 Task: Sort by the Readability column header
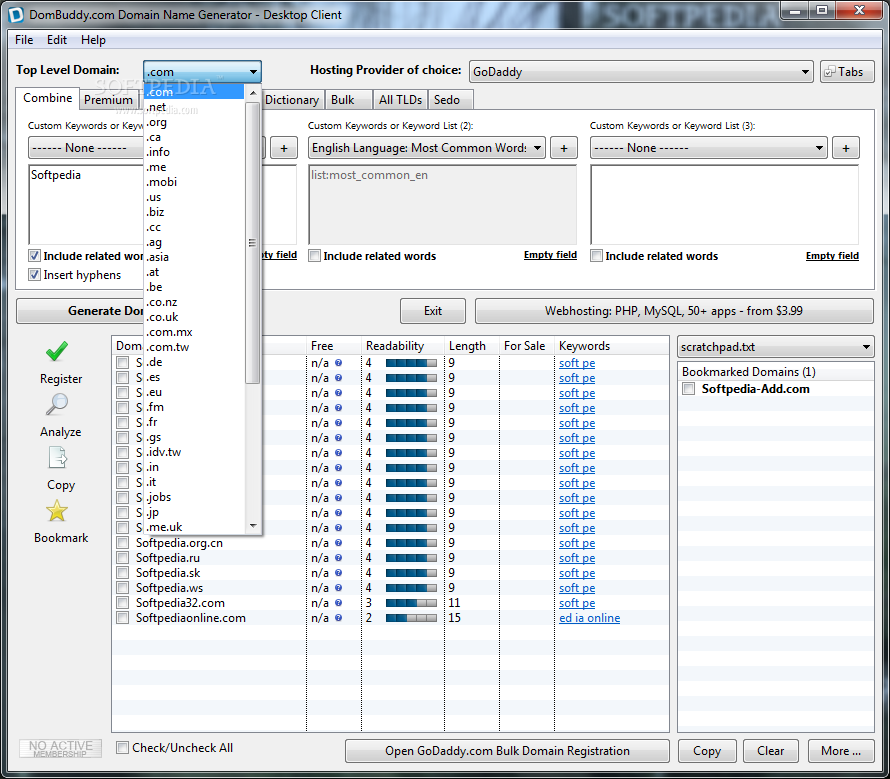(x=402, y=346)
